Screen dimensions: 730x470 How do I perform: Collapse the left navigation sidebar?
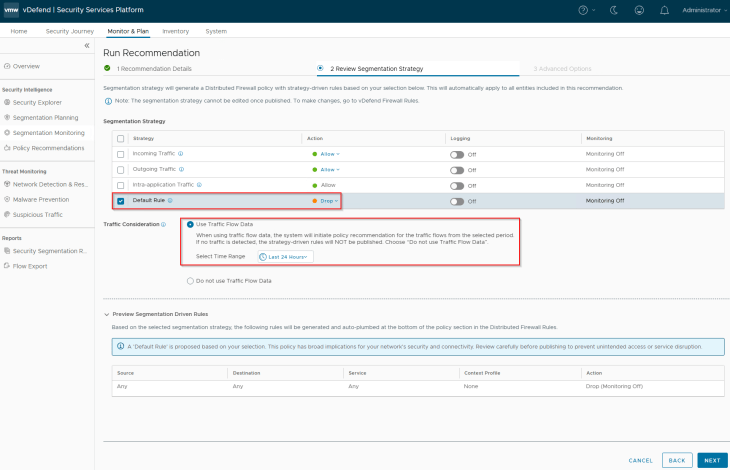(x=87, y=46)
